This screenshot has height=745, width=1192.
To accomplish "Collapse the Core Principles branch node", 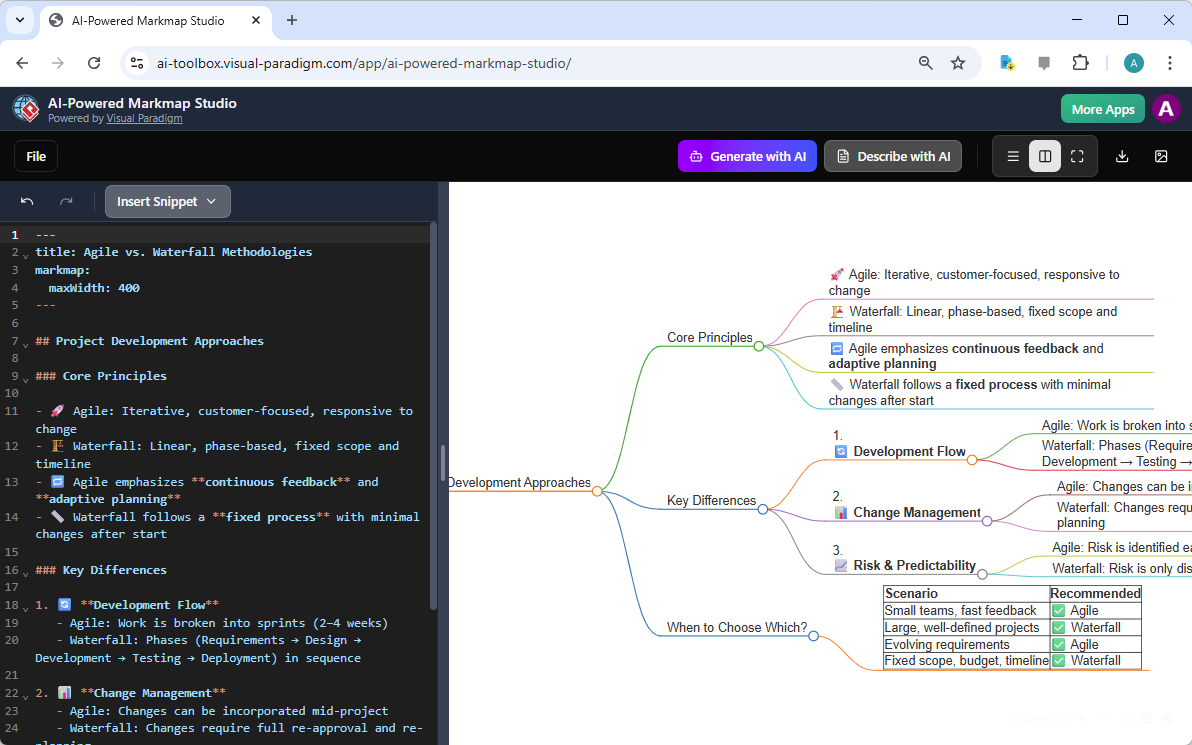I will point(760,345).
